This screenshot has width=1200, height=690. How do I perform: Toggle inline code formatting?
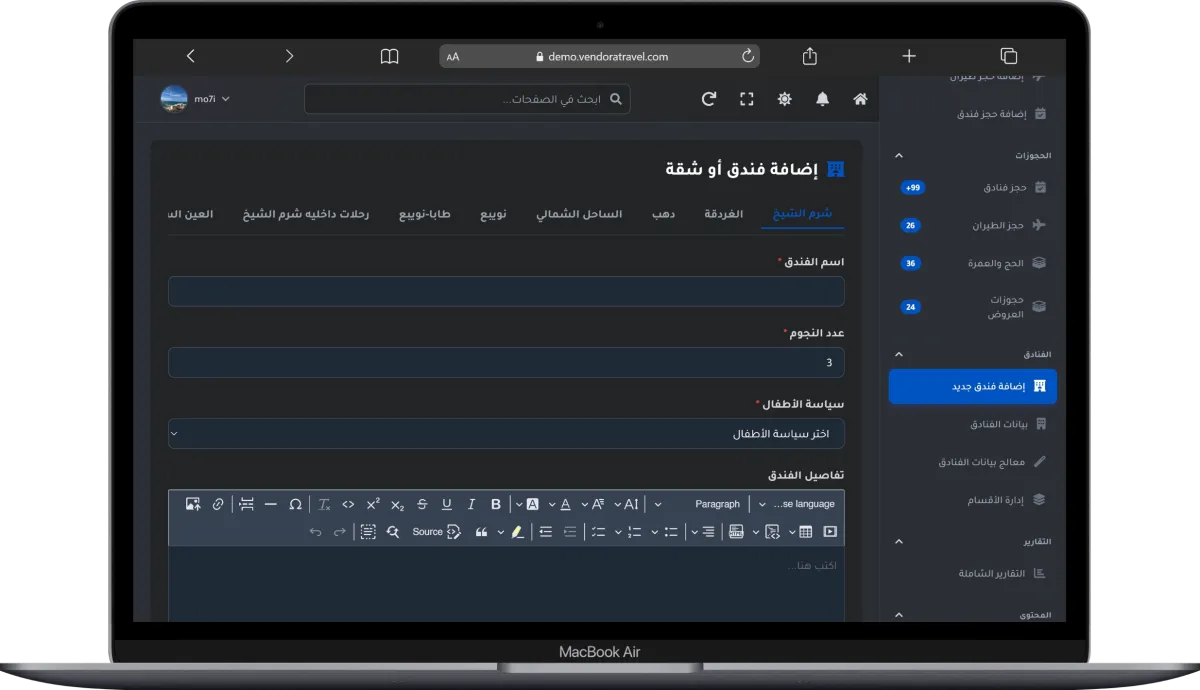(348, 504)
